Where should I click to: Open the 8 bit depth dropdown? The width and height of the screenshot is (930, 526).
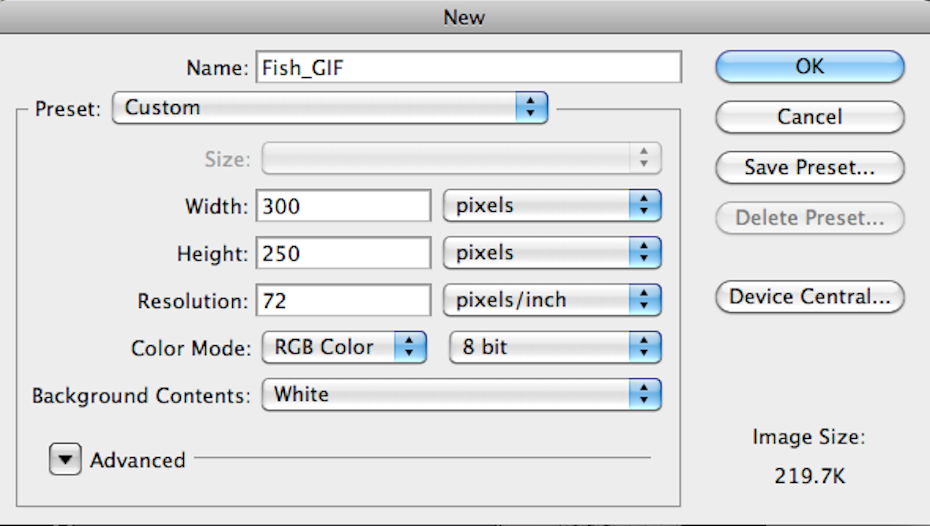pos(556,347)
